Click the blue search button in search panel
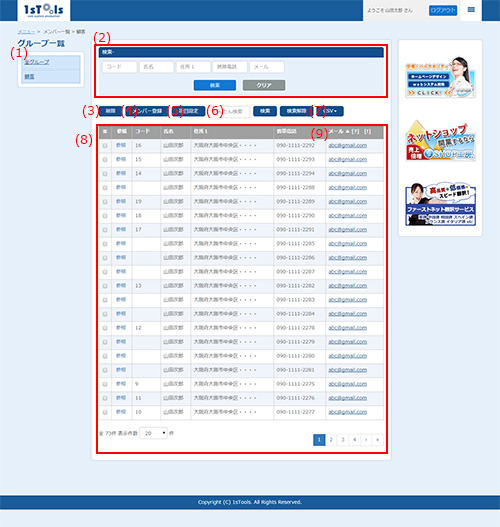The height and width of the screenshot is (527, 500). [x=215, y=85]
